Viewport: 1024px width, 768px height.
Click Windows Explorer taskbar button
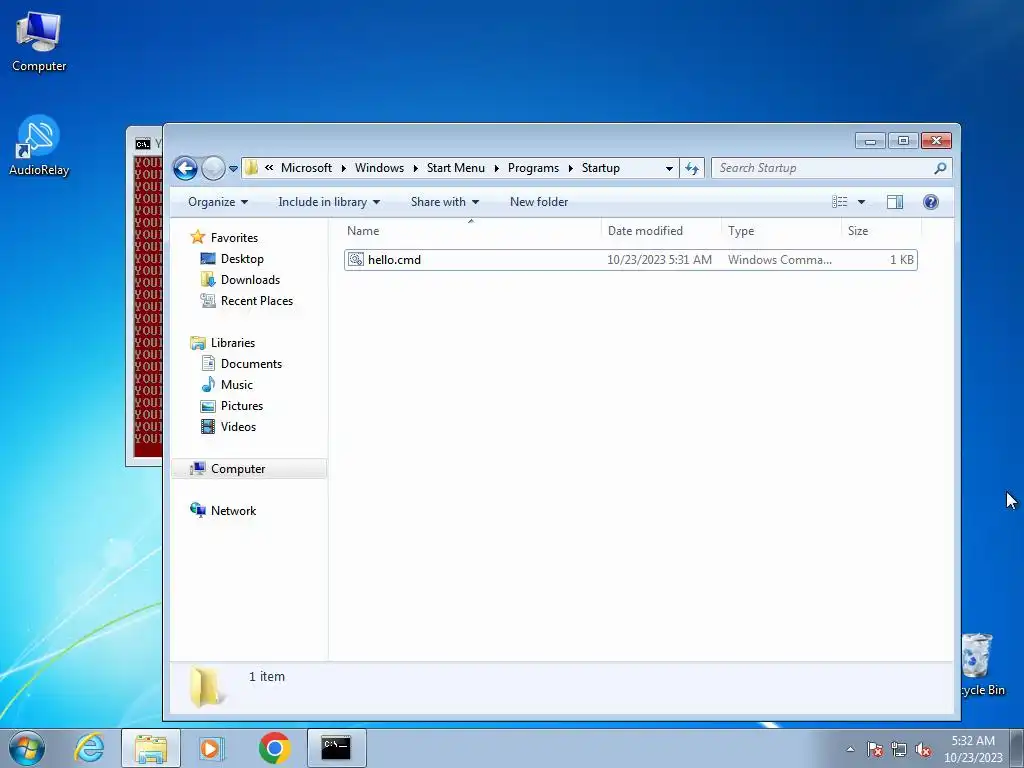(151, 748)
